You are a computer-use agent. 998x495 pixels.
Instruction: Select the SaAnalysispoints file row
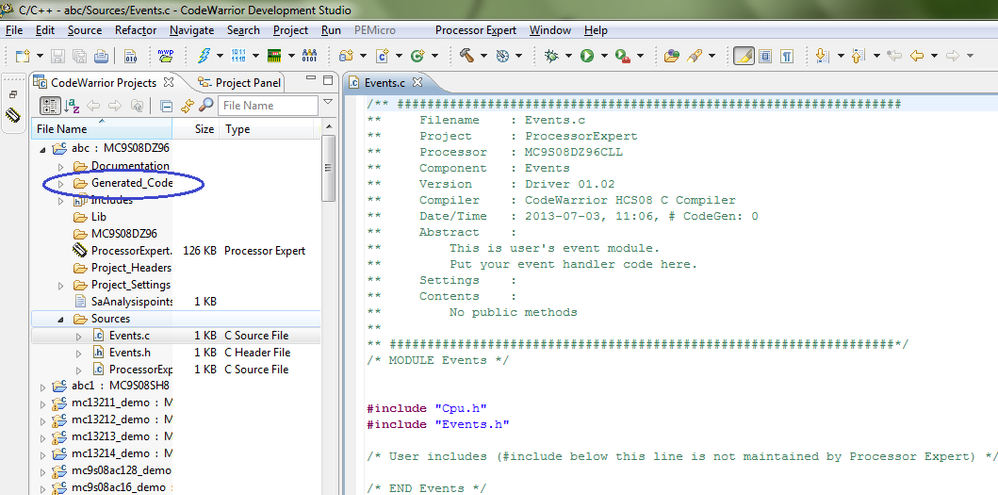click(176, 302)
